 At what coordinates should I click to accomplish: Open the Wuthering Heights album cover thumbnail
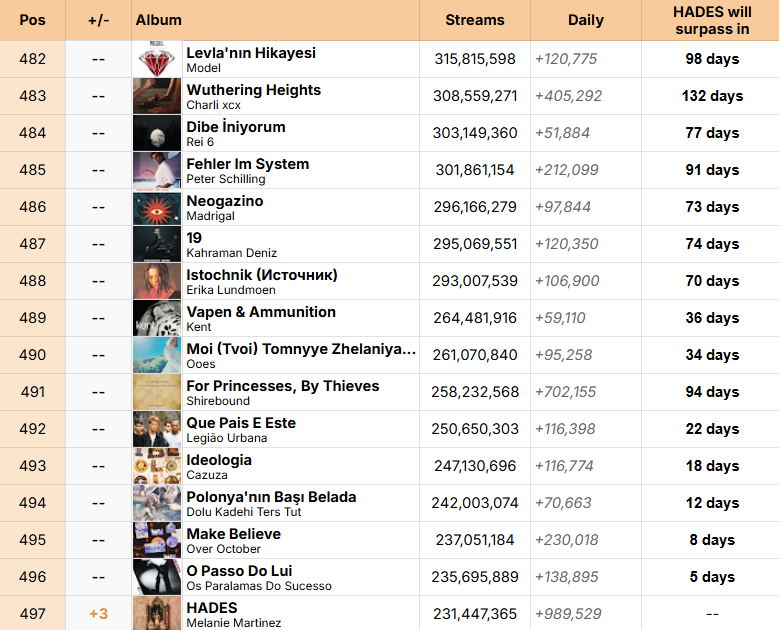point(157,96)
